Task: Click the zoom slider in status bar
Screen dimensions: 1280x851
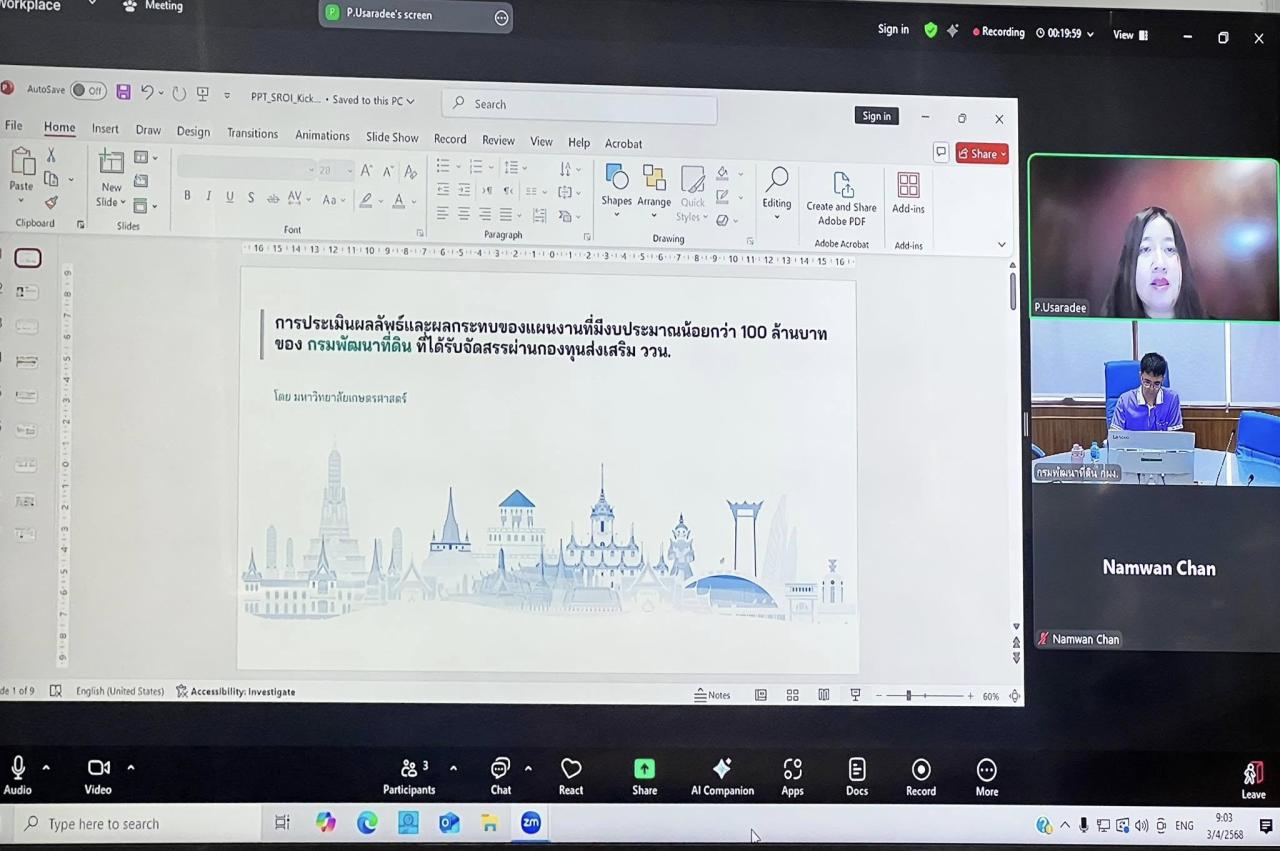Action: (908, 696)
